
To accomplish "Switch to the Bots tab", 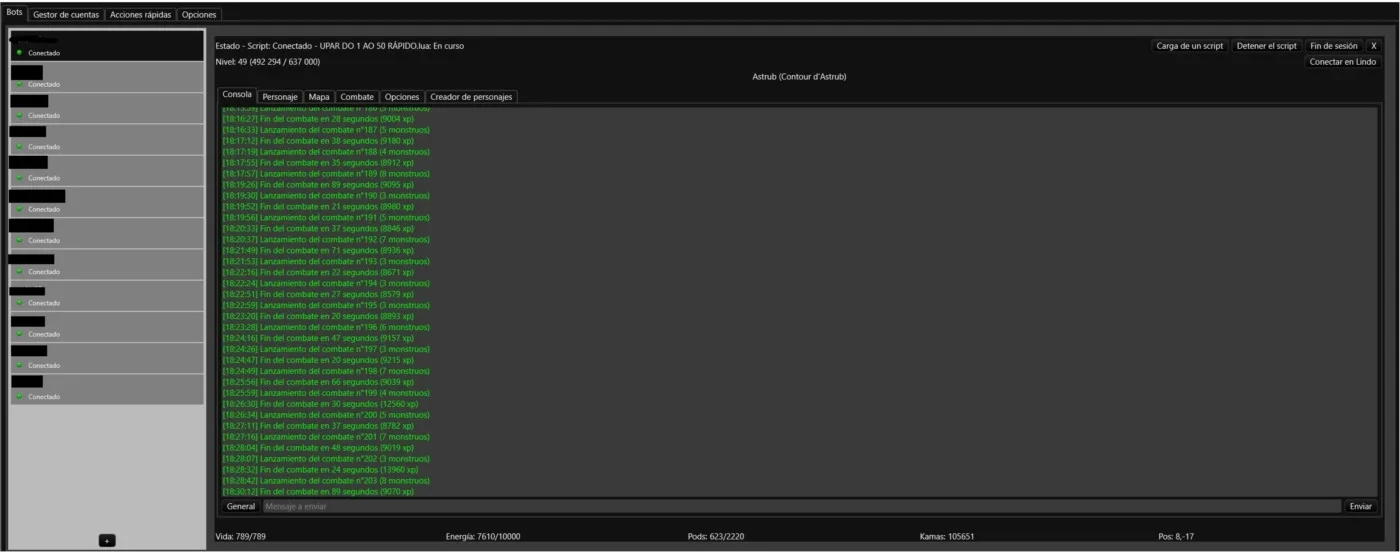I will click(14, 13).
